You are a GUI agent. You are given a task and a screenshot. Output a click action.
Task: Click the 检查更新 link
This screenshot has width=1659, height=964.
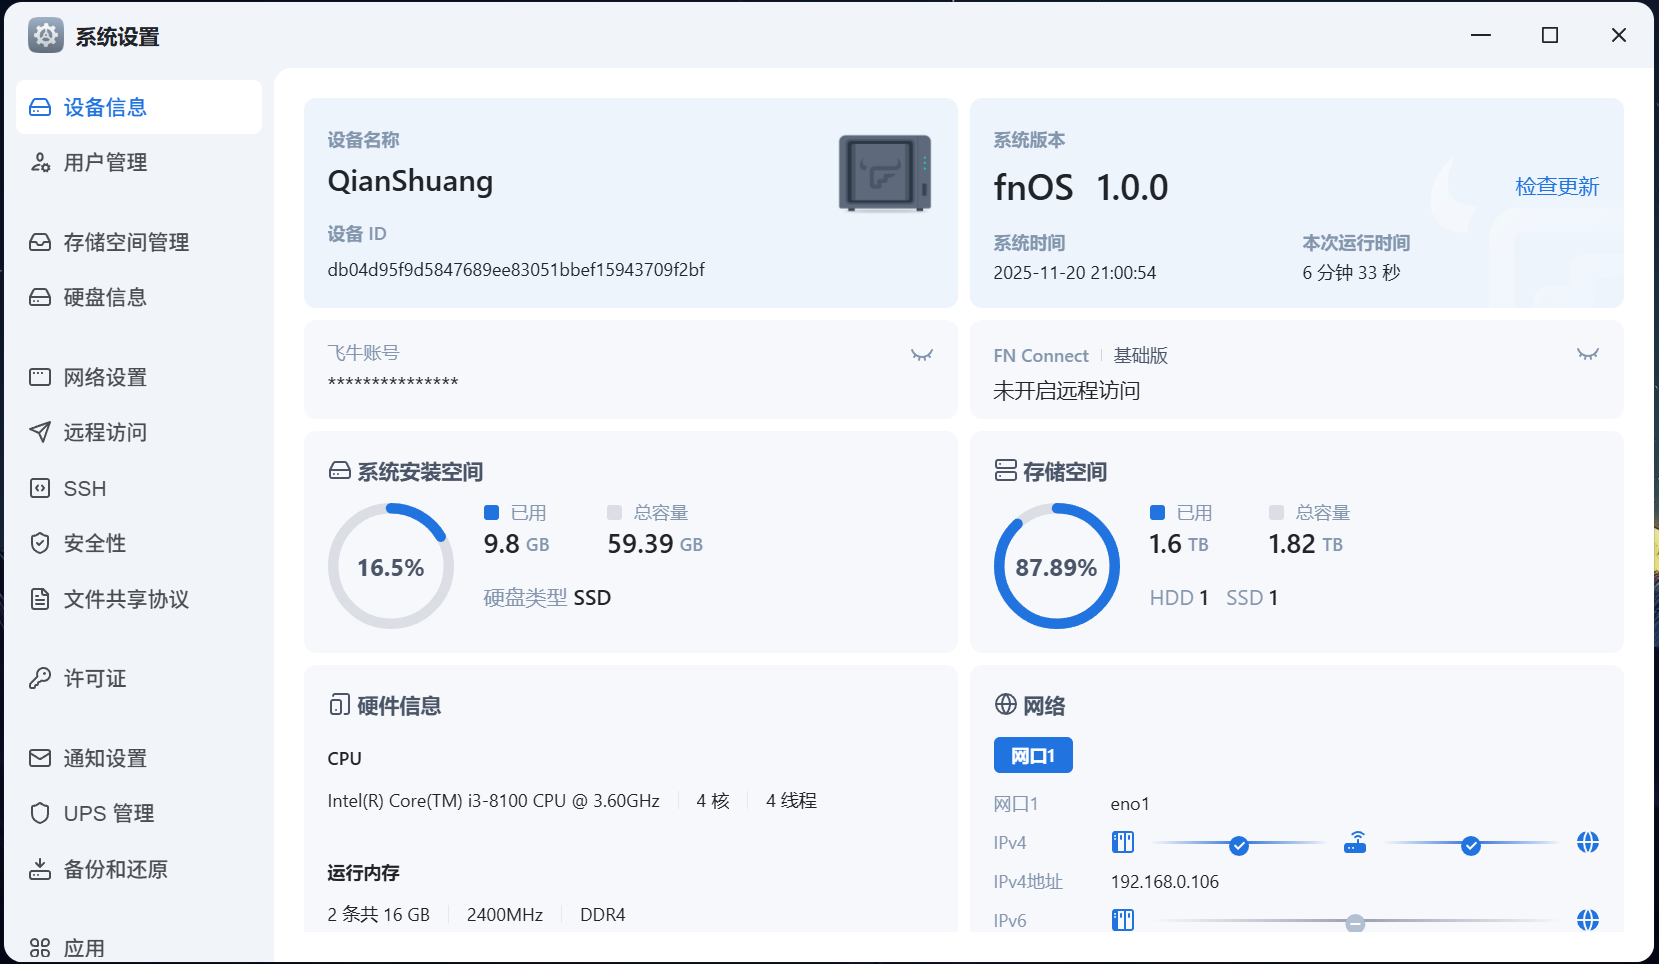pyautogui.click(x=1557, y=187)
